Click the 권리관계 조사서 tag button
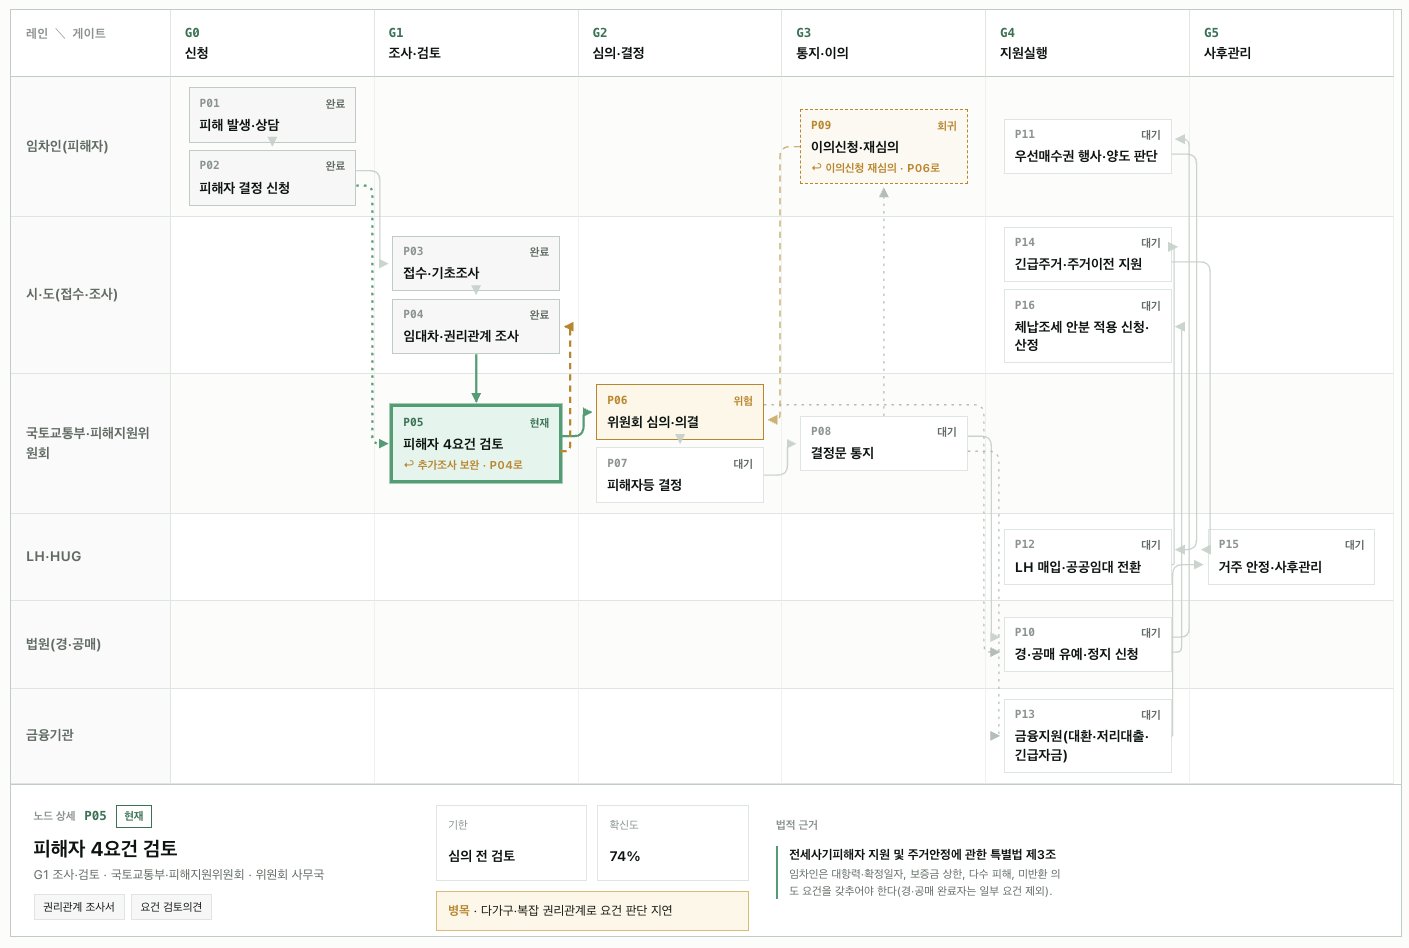This screenshot has width=1409, height=948. click(79, 907)
